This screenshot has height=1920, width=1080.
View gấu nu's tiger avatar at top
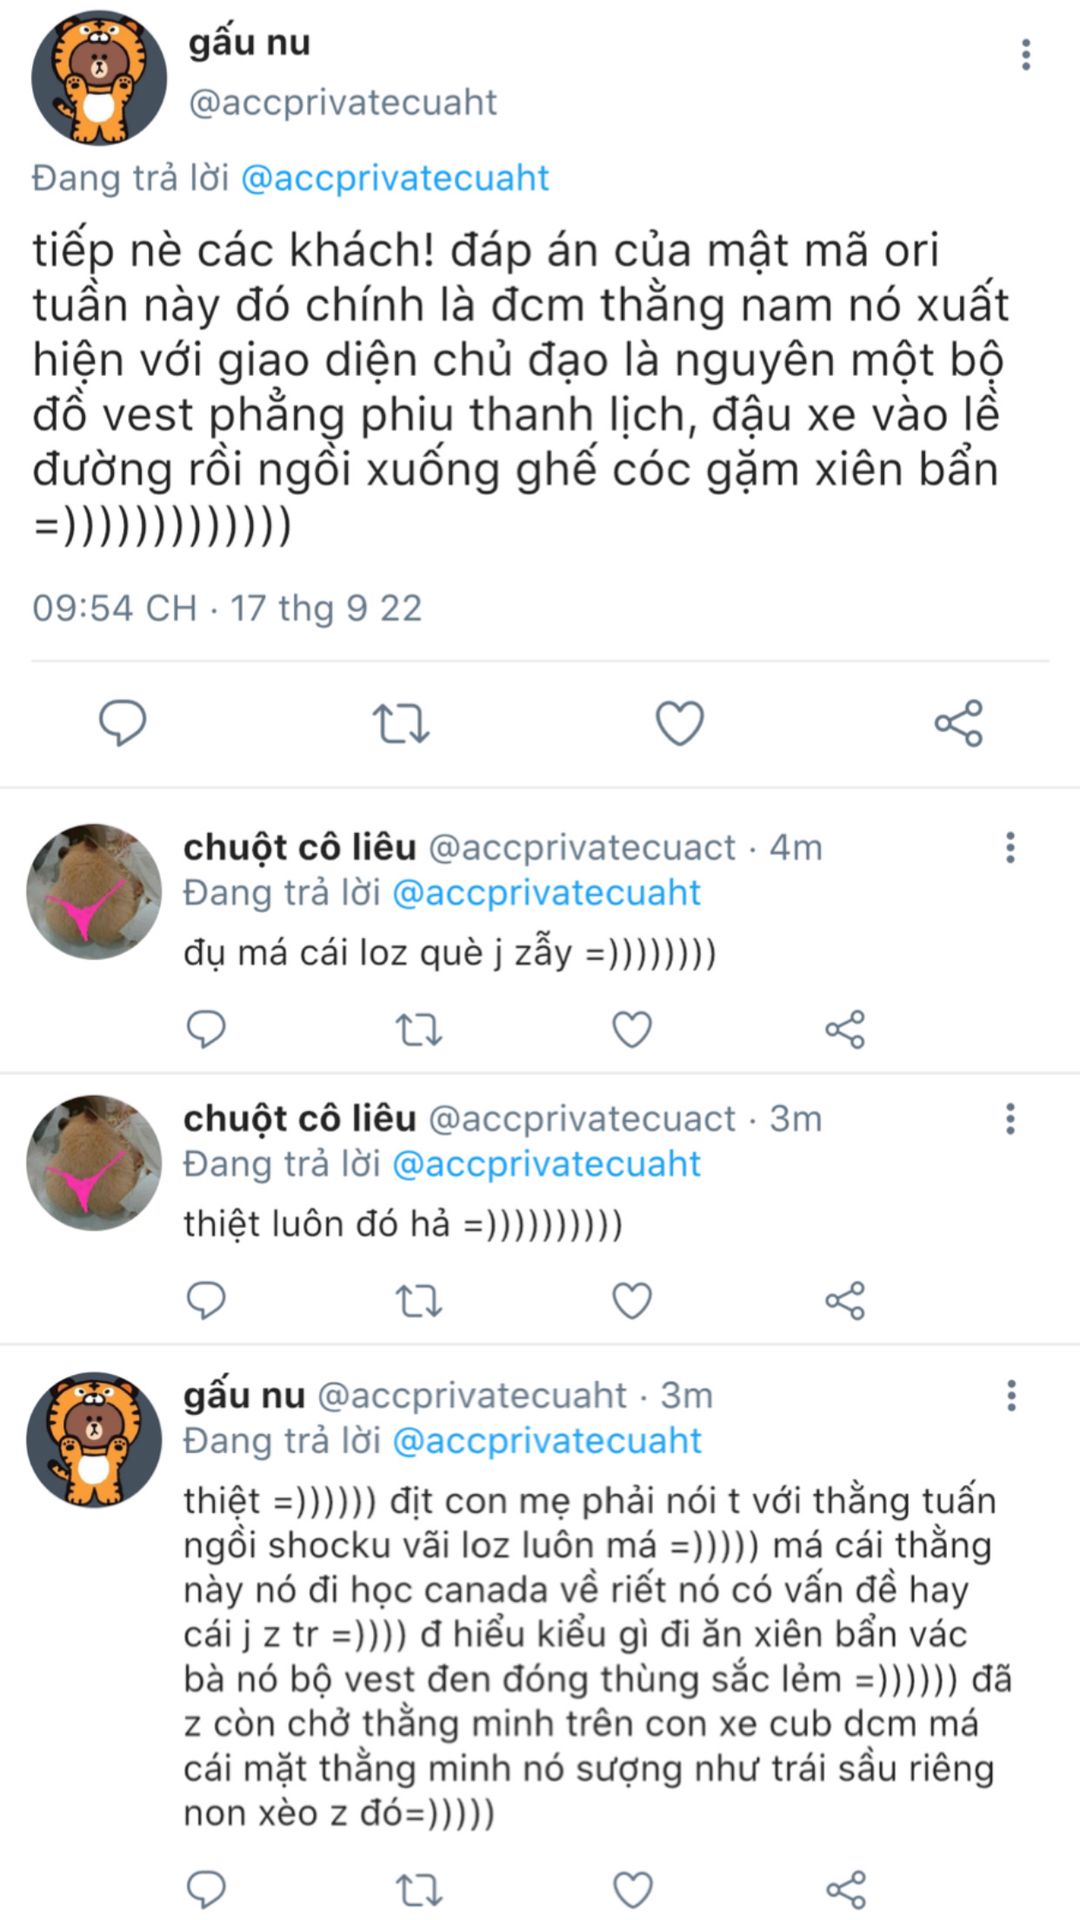(99, 78)
